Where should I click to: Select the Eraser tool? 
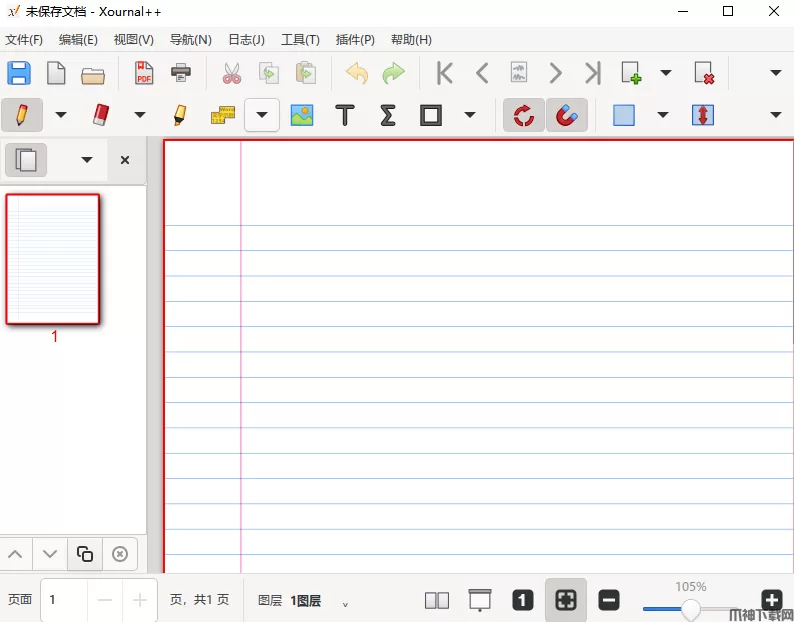tap(100, 115)
